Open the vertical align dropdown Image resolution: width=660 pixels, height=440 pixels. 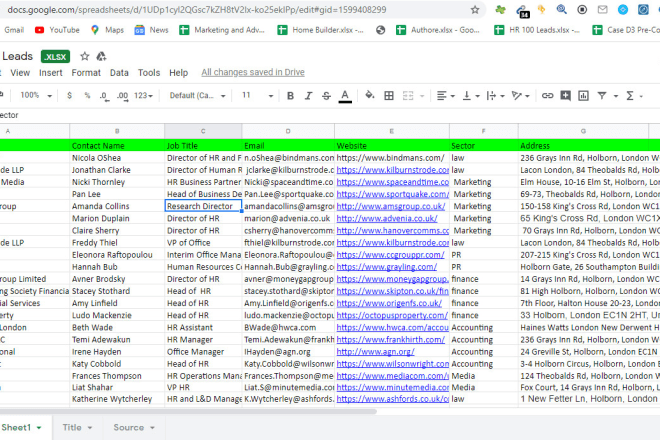pyautogui.click(x=471, y=96)
